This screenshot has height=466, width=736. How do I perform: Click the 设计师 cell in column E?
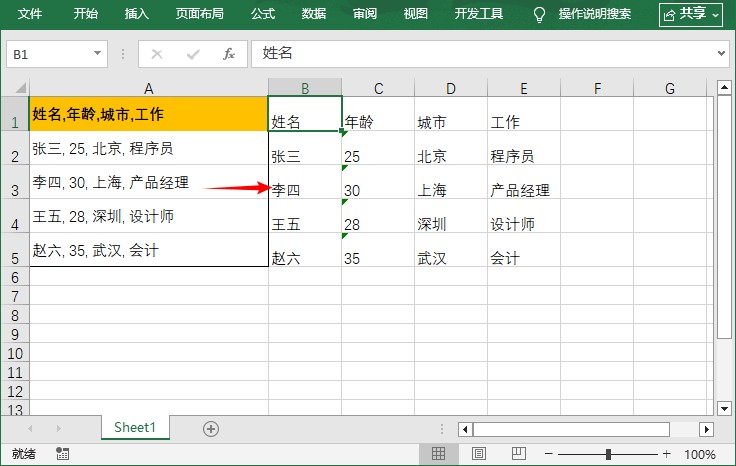[x=524, y=216]
